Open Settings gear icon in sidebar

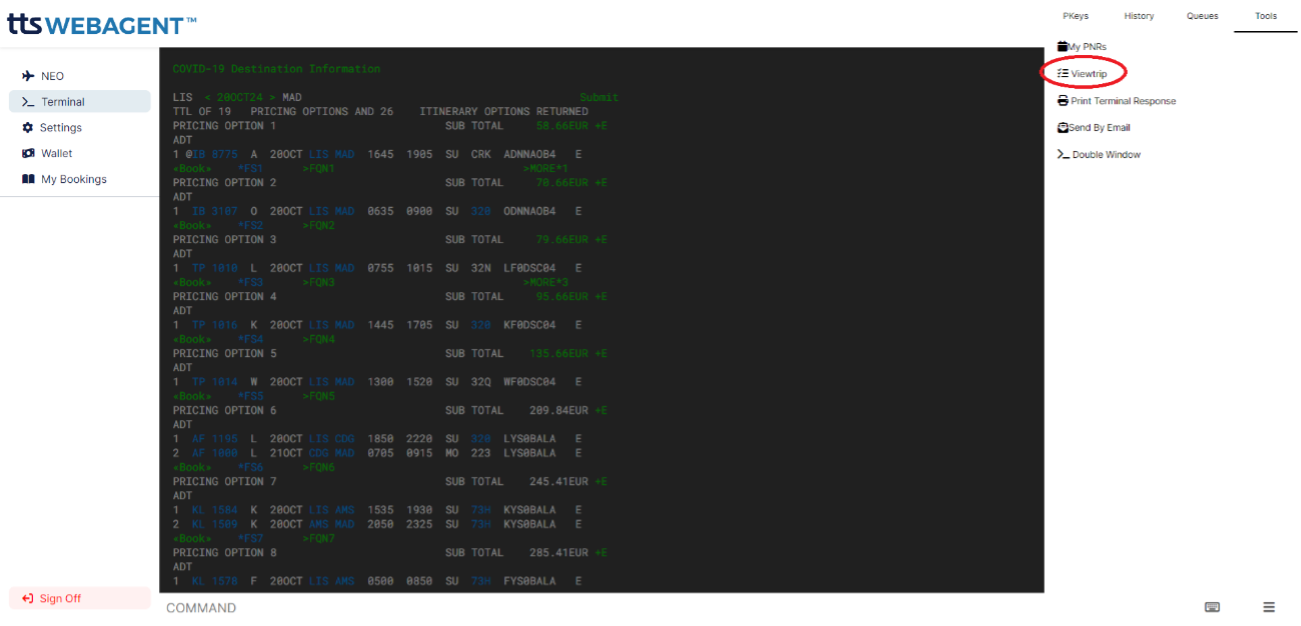click(x=28, y=128)
